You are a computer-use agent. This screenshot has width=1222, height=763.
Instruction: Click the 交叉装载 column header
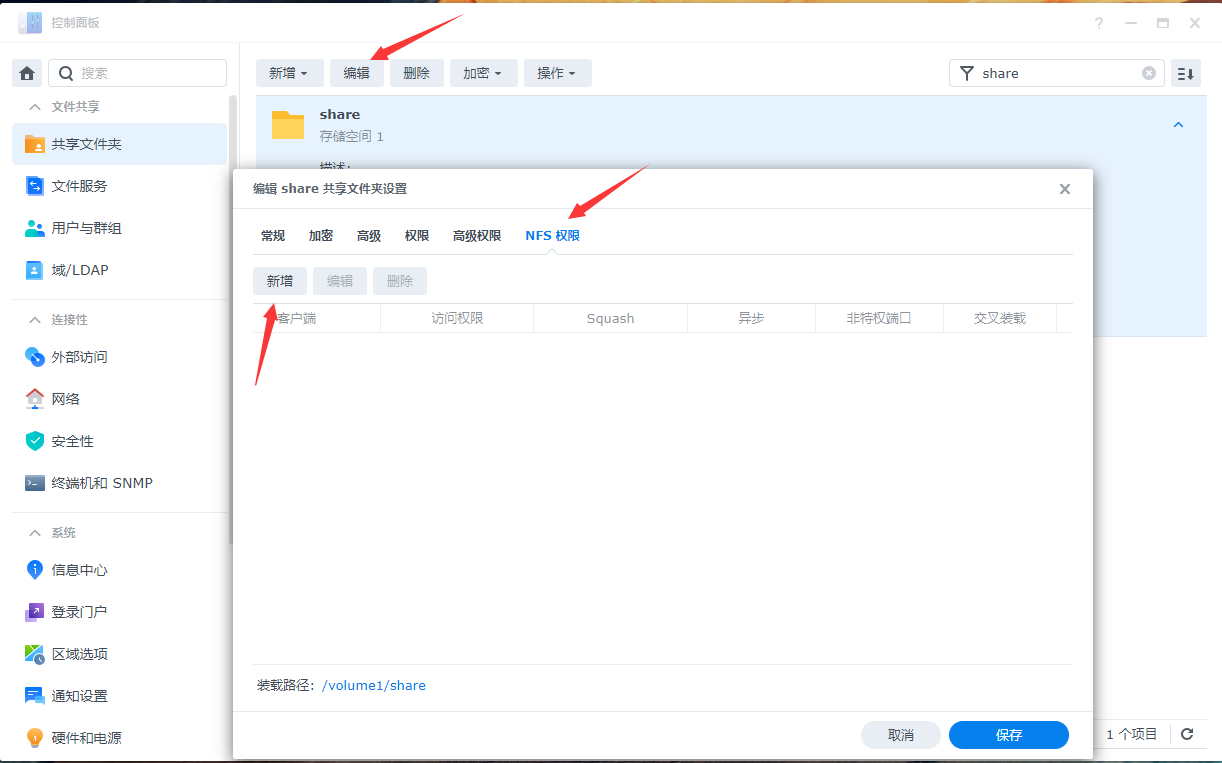pyautogui.click(x=1000, y=318)
